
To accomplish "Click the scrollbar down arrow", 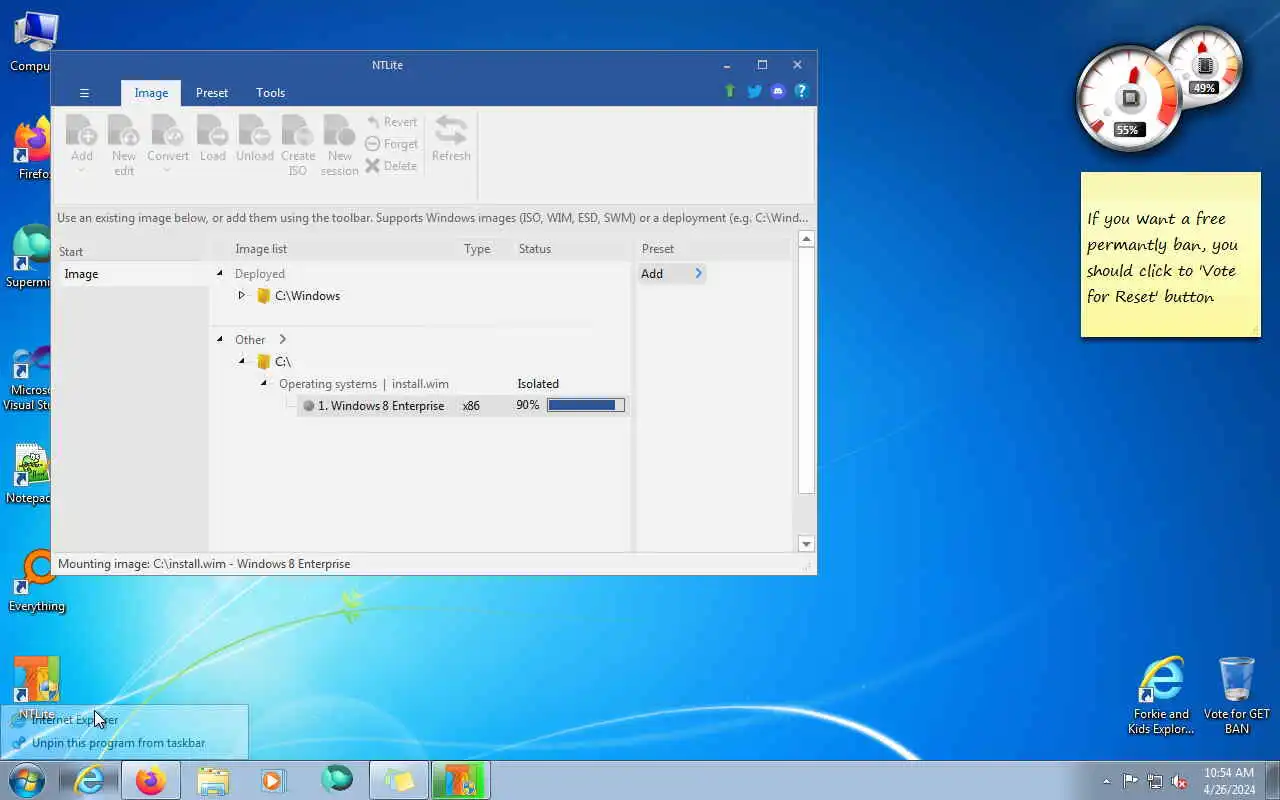I will [x=806, y=544].
